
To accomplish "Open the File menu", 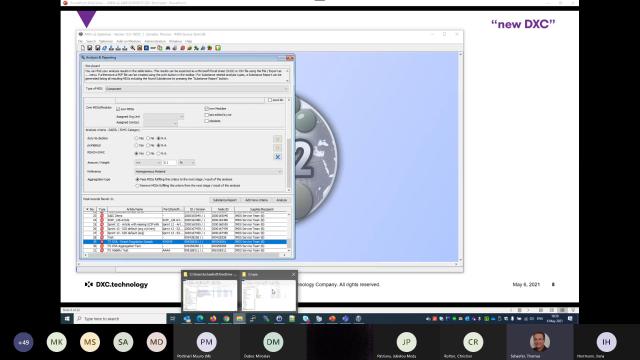I will (x=80, y=41).
